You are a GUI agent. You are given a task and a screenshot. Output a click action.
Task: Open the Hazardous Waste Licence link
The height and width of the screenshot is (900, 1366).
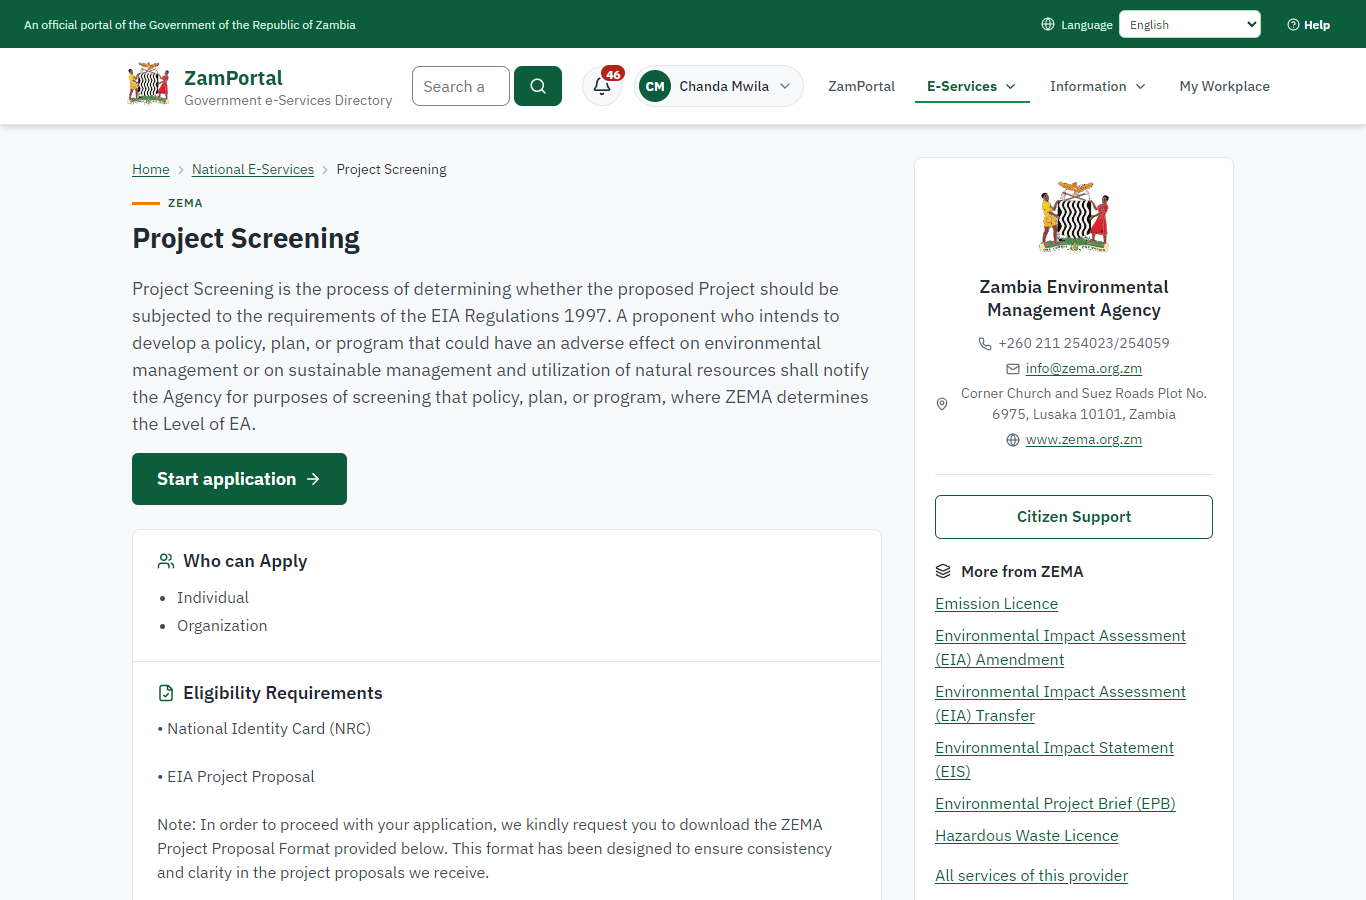pos(1027,836)
